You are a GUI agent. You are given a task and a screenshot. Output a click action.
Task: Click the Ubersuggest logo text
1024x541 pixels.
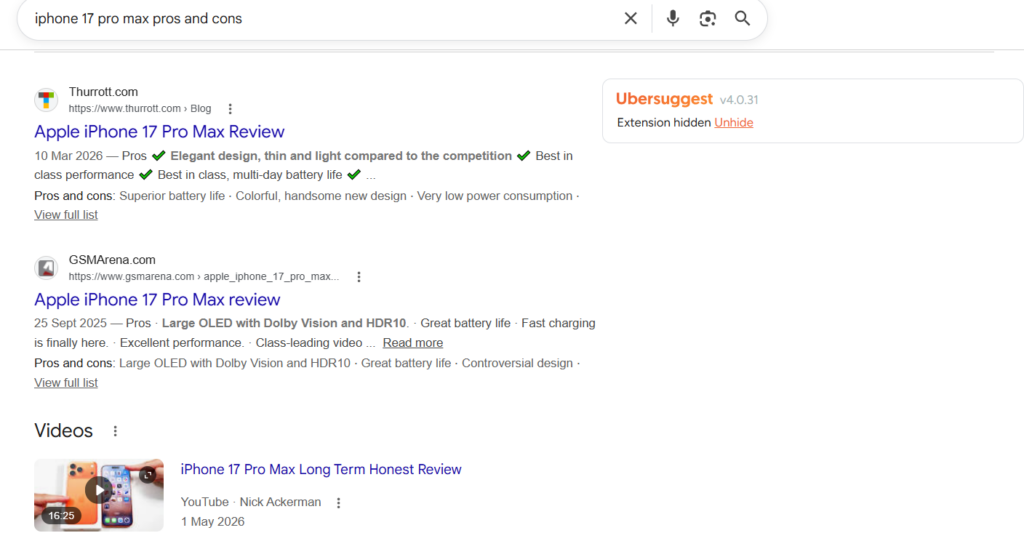click(664, 99)
